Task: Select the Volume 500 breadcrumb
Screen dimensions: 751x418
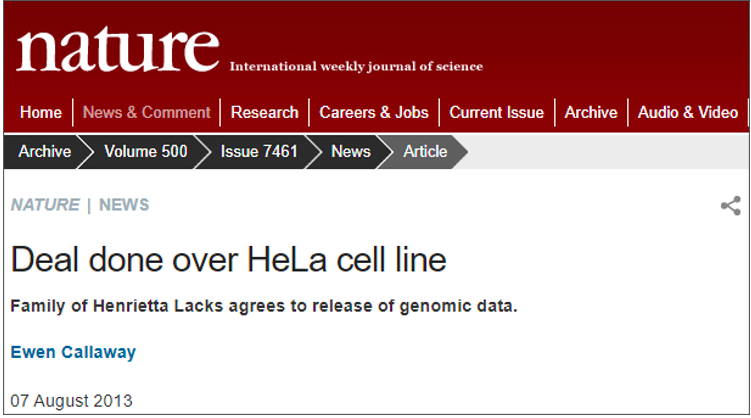Action: click(x=146, y=152)
